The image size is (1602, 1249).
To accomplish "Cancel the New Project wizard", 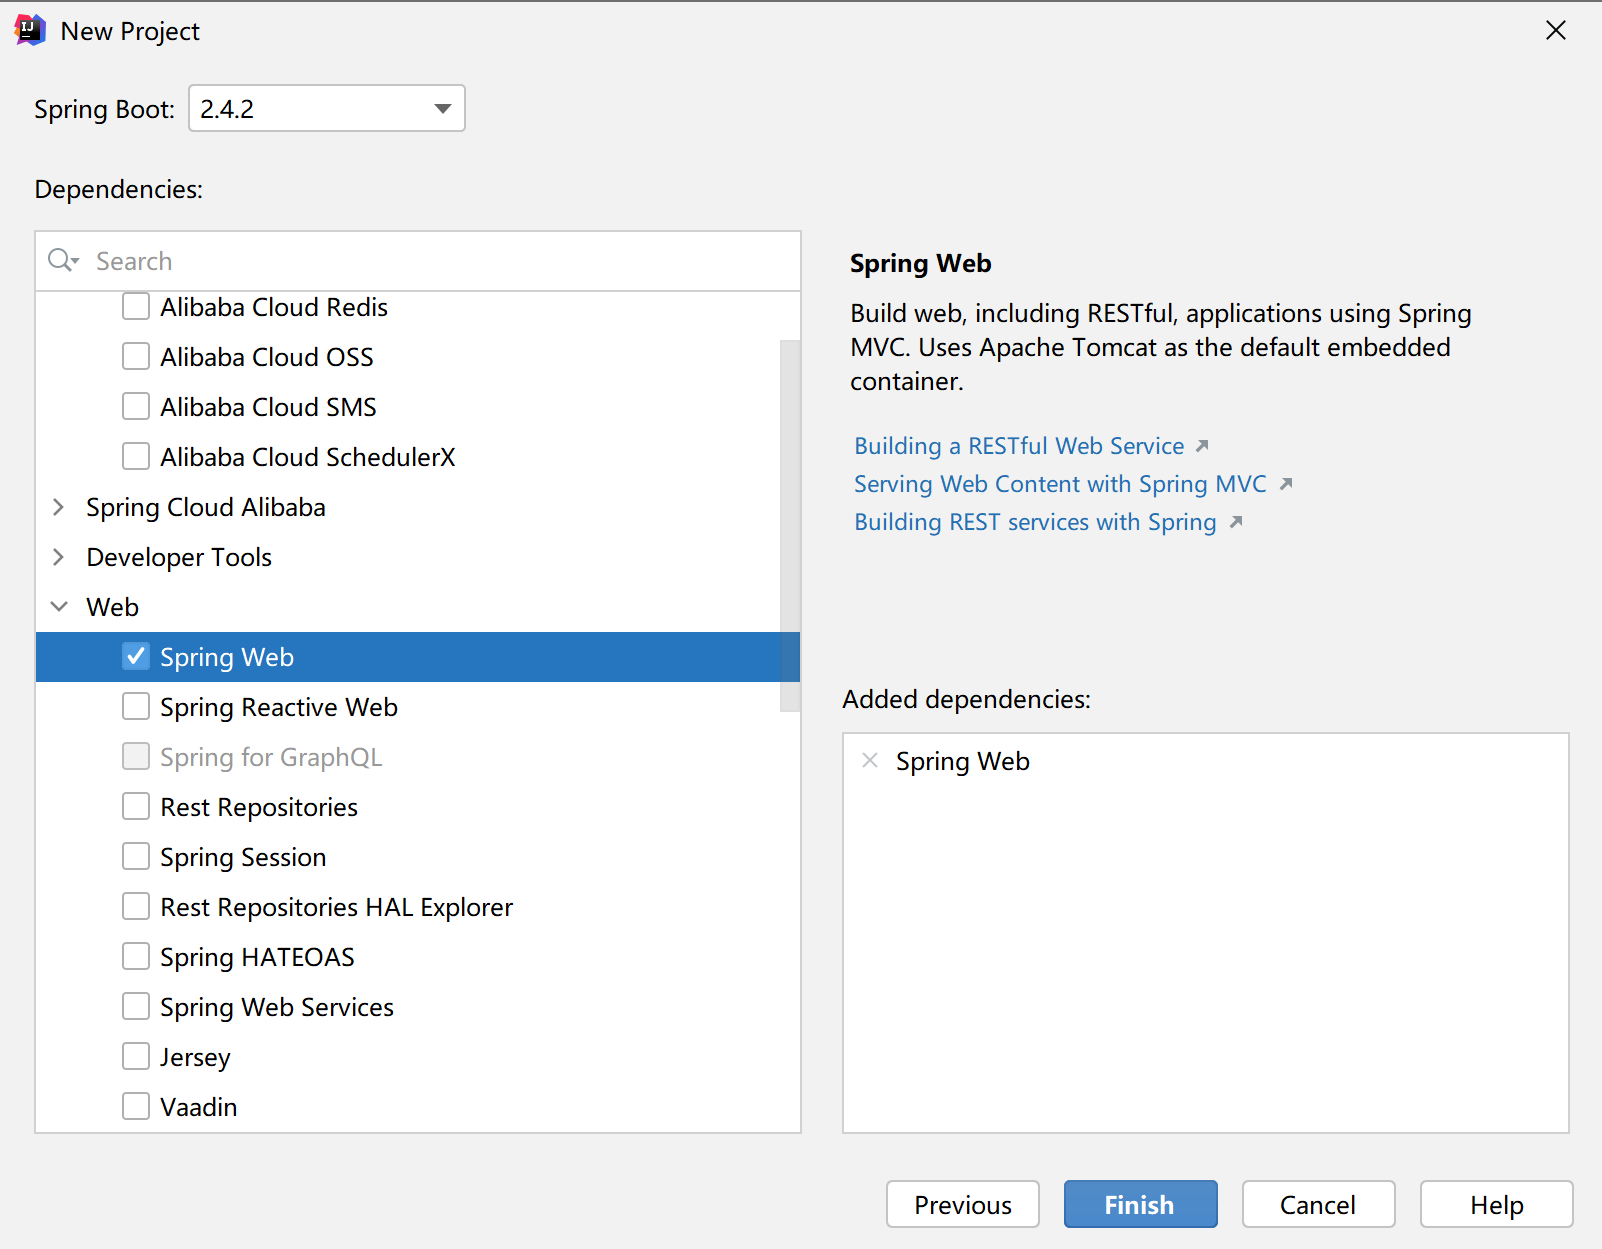I will pyautogui.click(x=1319, y=1204).
